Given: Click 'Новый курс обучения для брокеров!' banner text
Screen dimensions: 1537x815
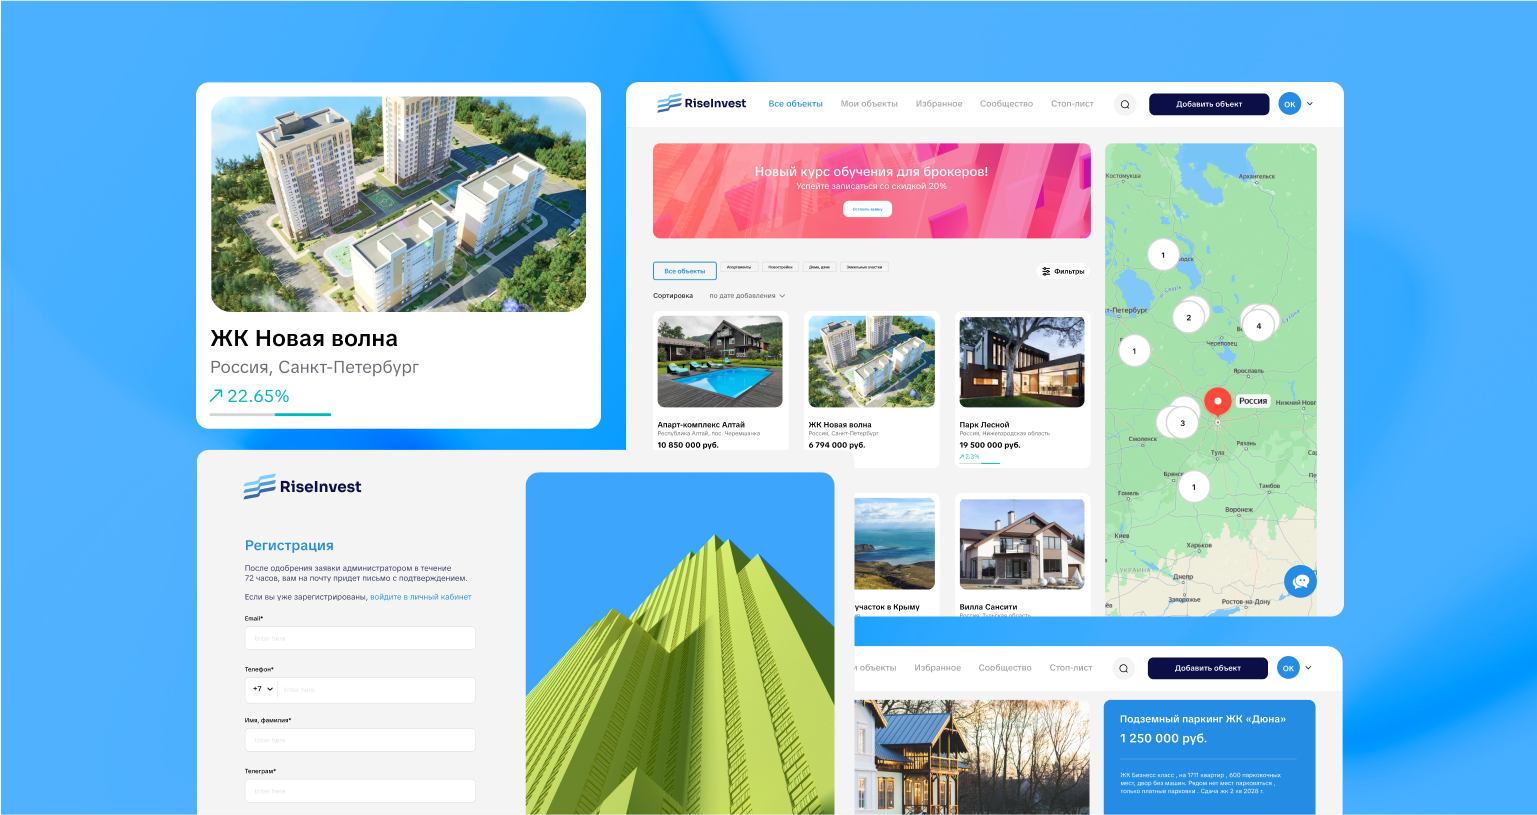Looking at the screenshot, I should coord(871,172).
